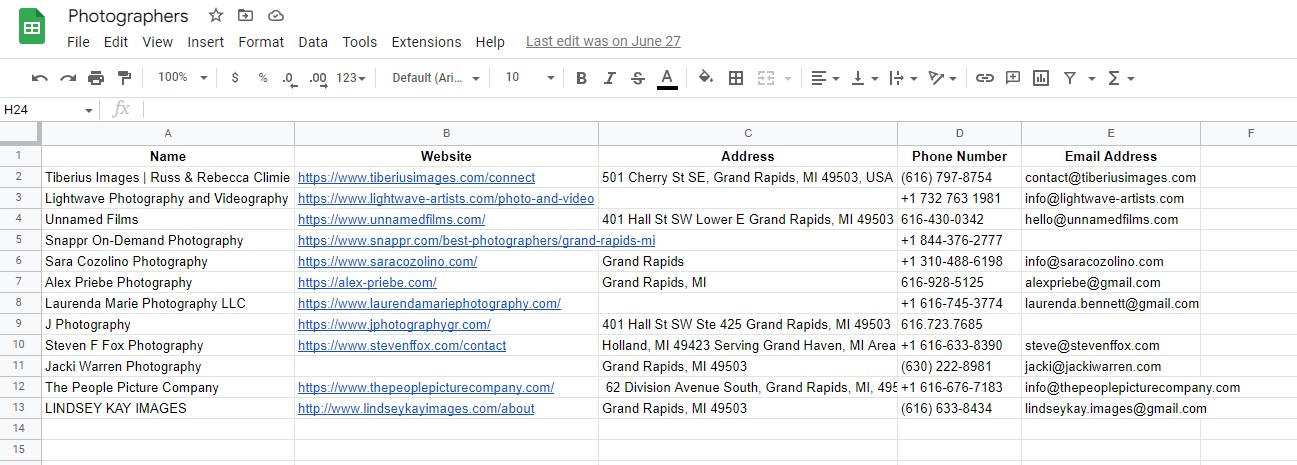Open the saracozolino.com link

click(387, 261)
